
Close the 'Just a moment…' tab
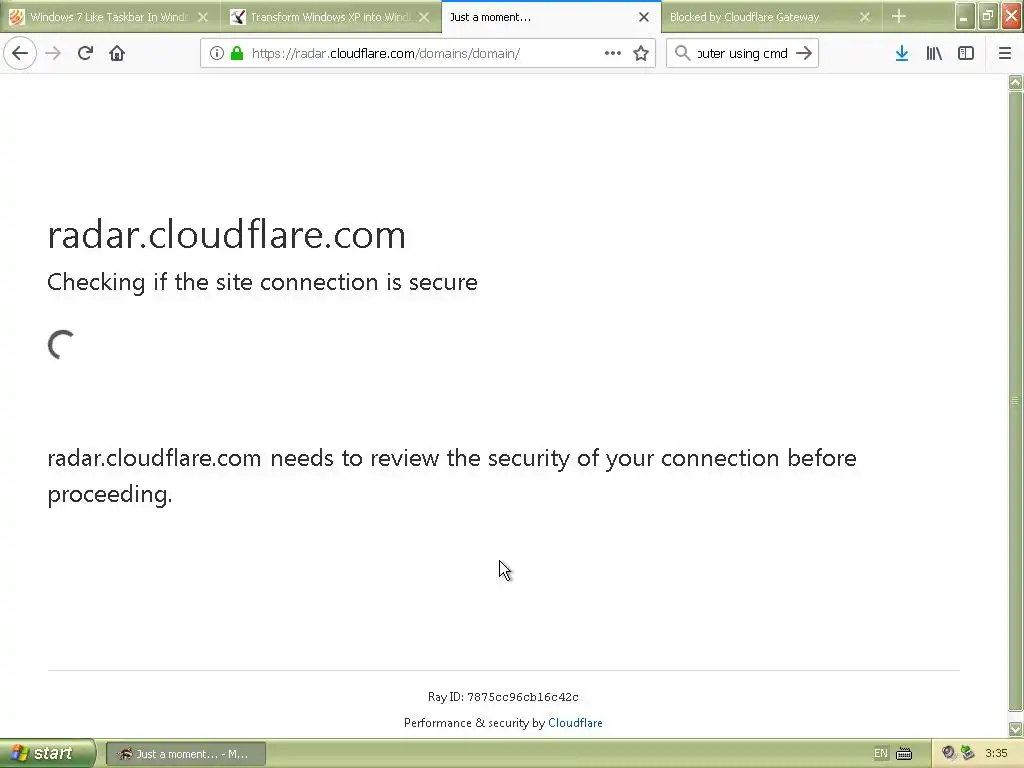click(644, 17)
